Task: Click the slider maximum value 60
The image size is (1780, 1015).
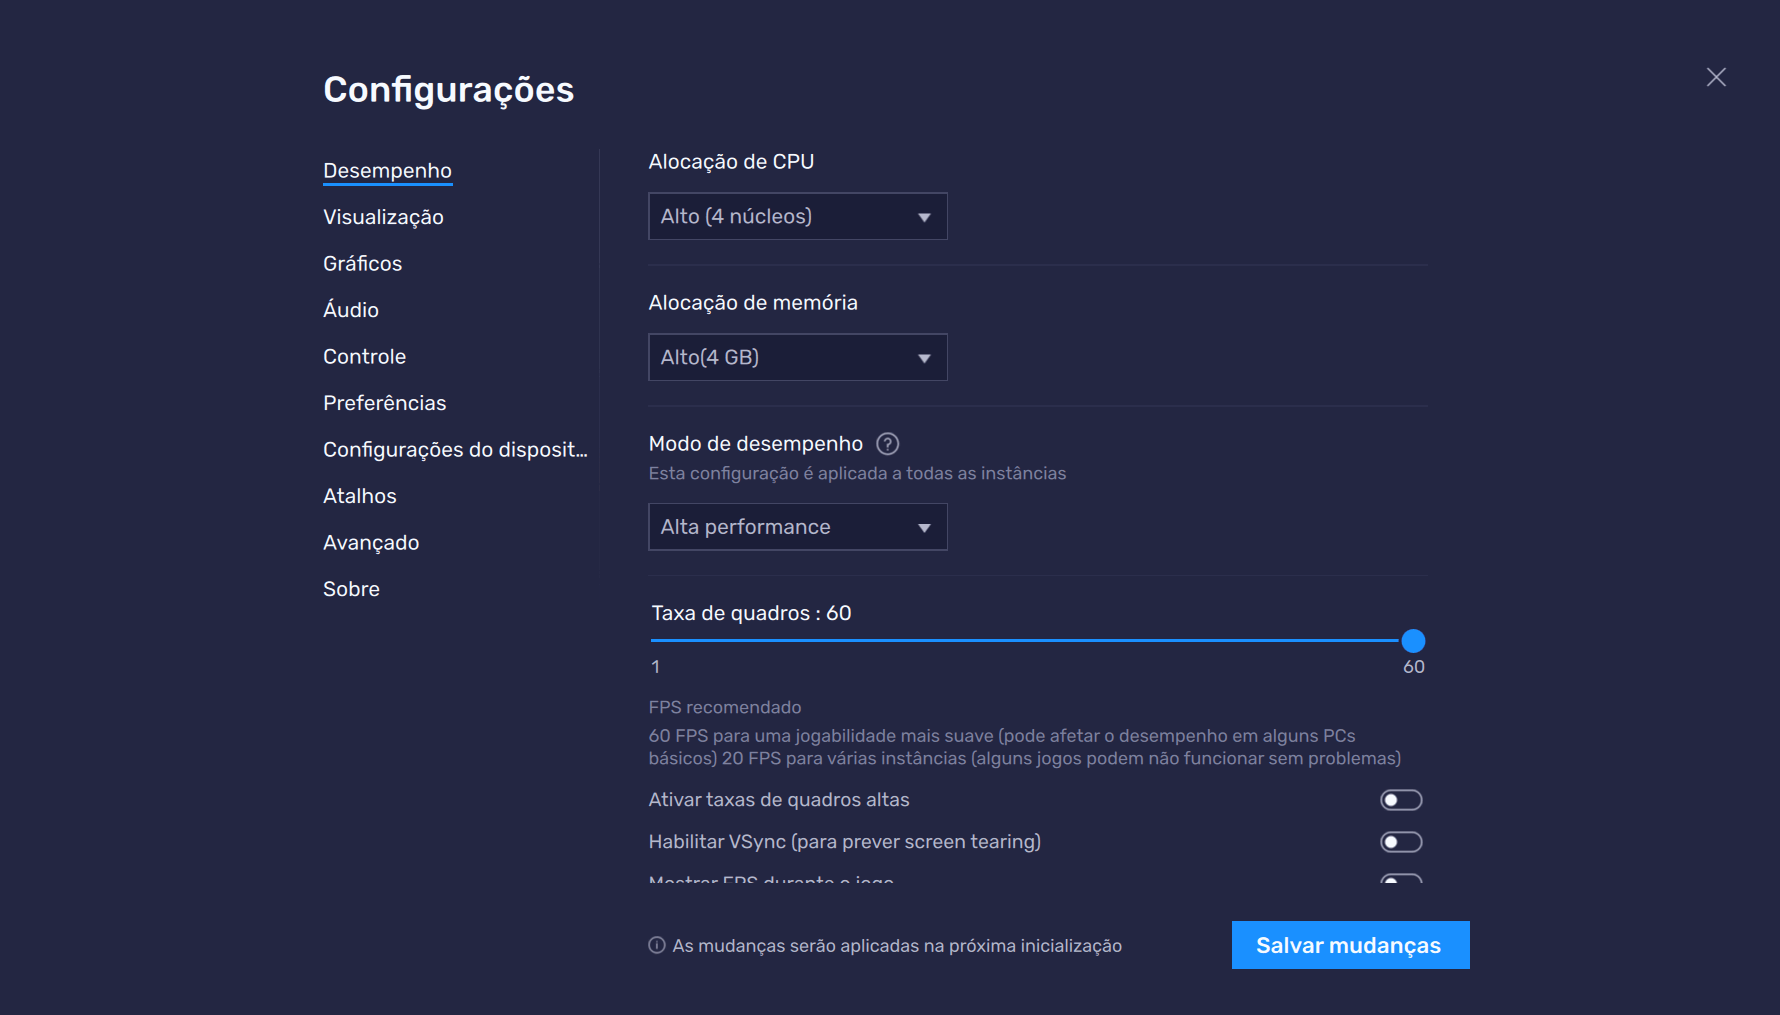Action: pyautogui.click(x=1413, y=667)
